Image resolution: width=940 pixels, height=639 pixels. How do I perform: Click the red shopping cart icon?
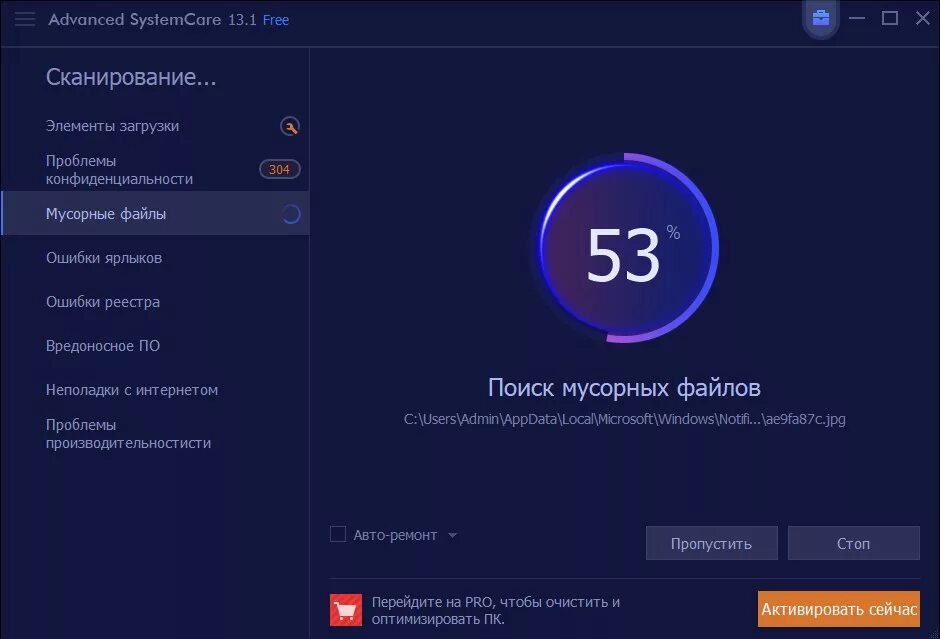pos(346,610)
